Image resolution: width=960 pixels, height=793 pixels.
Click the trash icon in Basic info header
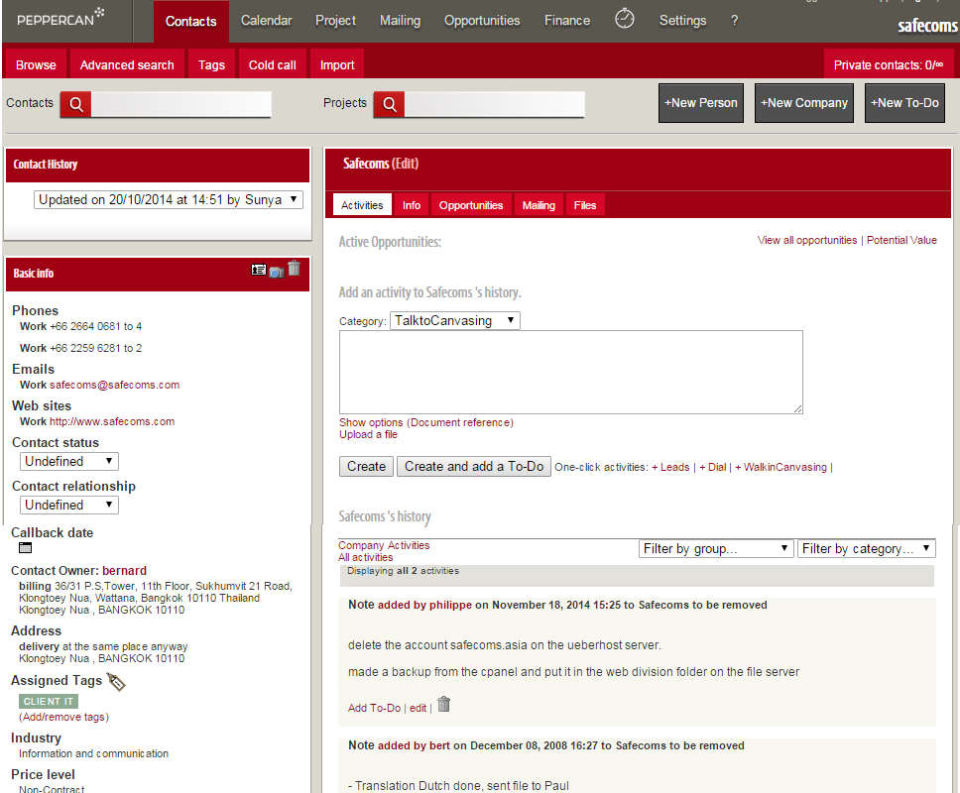(294, 268)
